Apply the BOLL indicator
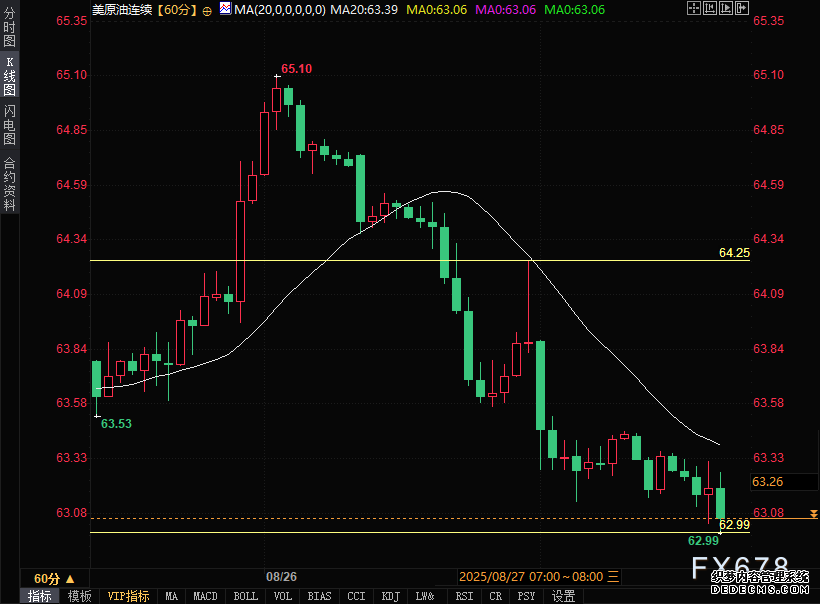The image size is (820, 604). 245,596
